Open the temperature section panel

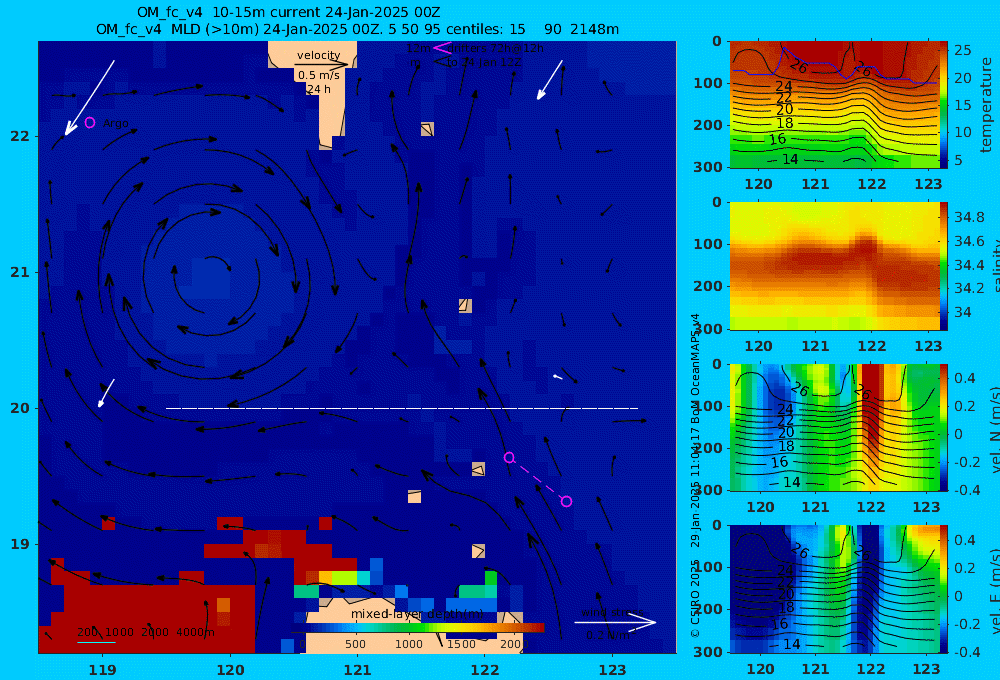(x=835, y=105)
